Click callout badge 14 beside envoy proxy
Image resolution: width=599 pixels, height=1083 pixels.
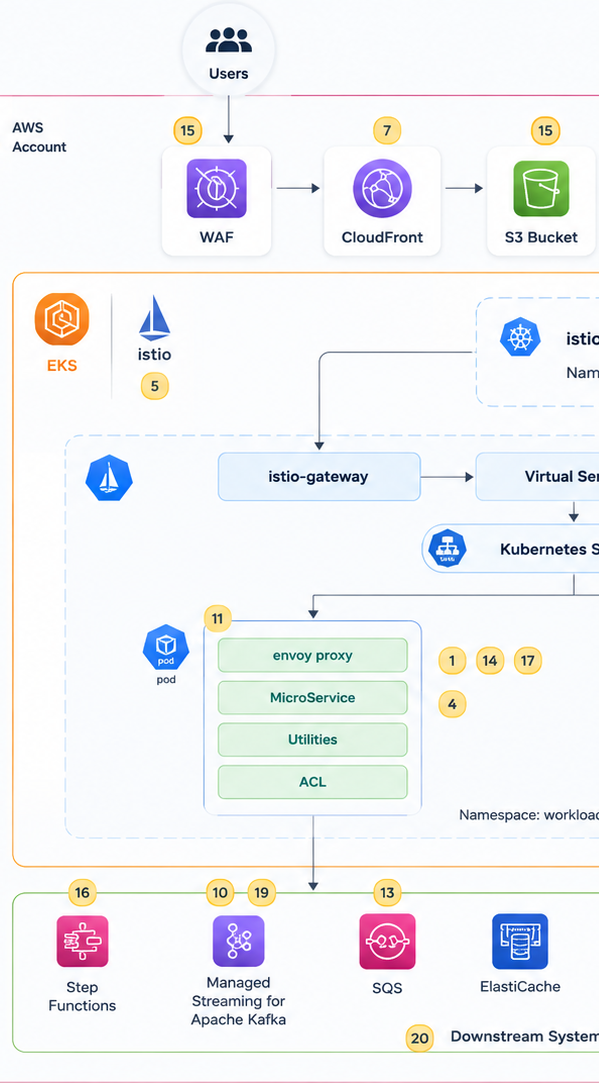pos(490,661)
